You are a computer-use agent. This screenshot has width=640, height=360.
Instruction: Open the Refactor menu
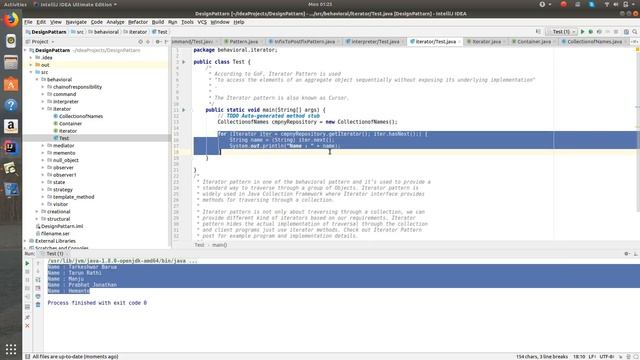click(x=138, y=22)
